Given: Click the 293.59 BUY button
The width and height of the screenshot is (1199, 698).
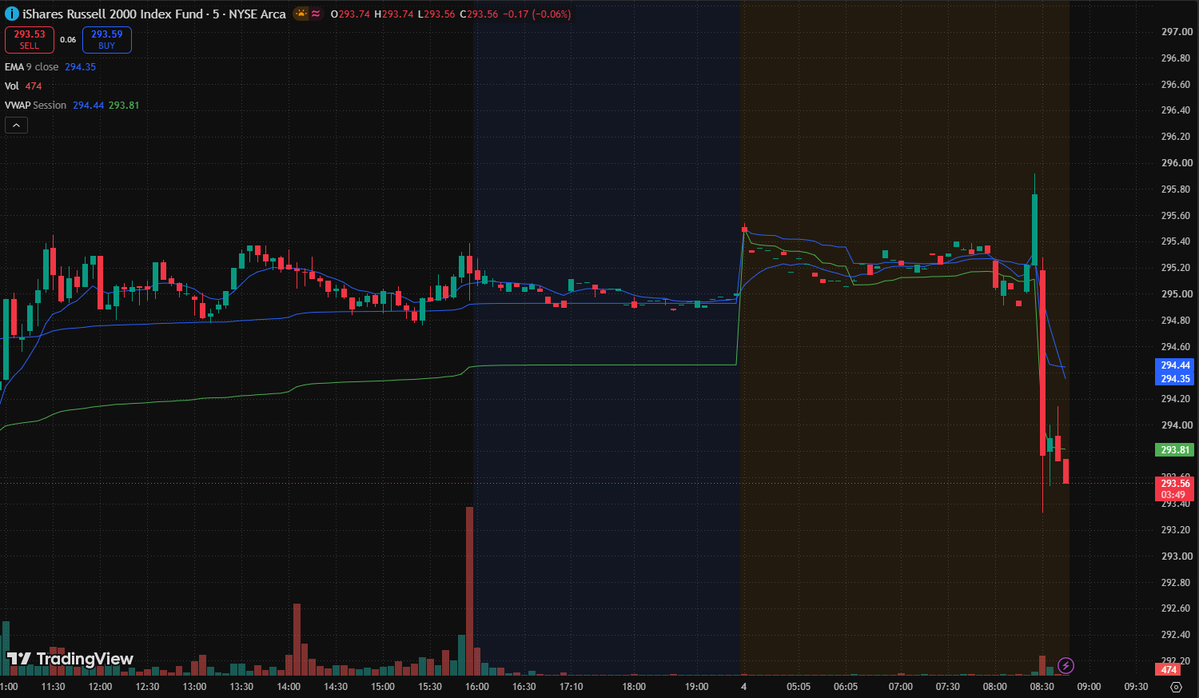Looking at the screenshot, I should pos(106,40).
